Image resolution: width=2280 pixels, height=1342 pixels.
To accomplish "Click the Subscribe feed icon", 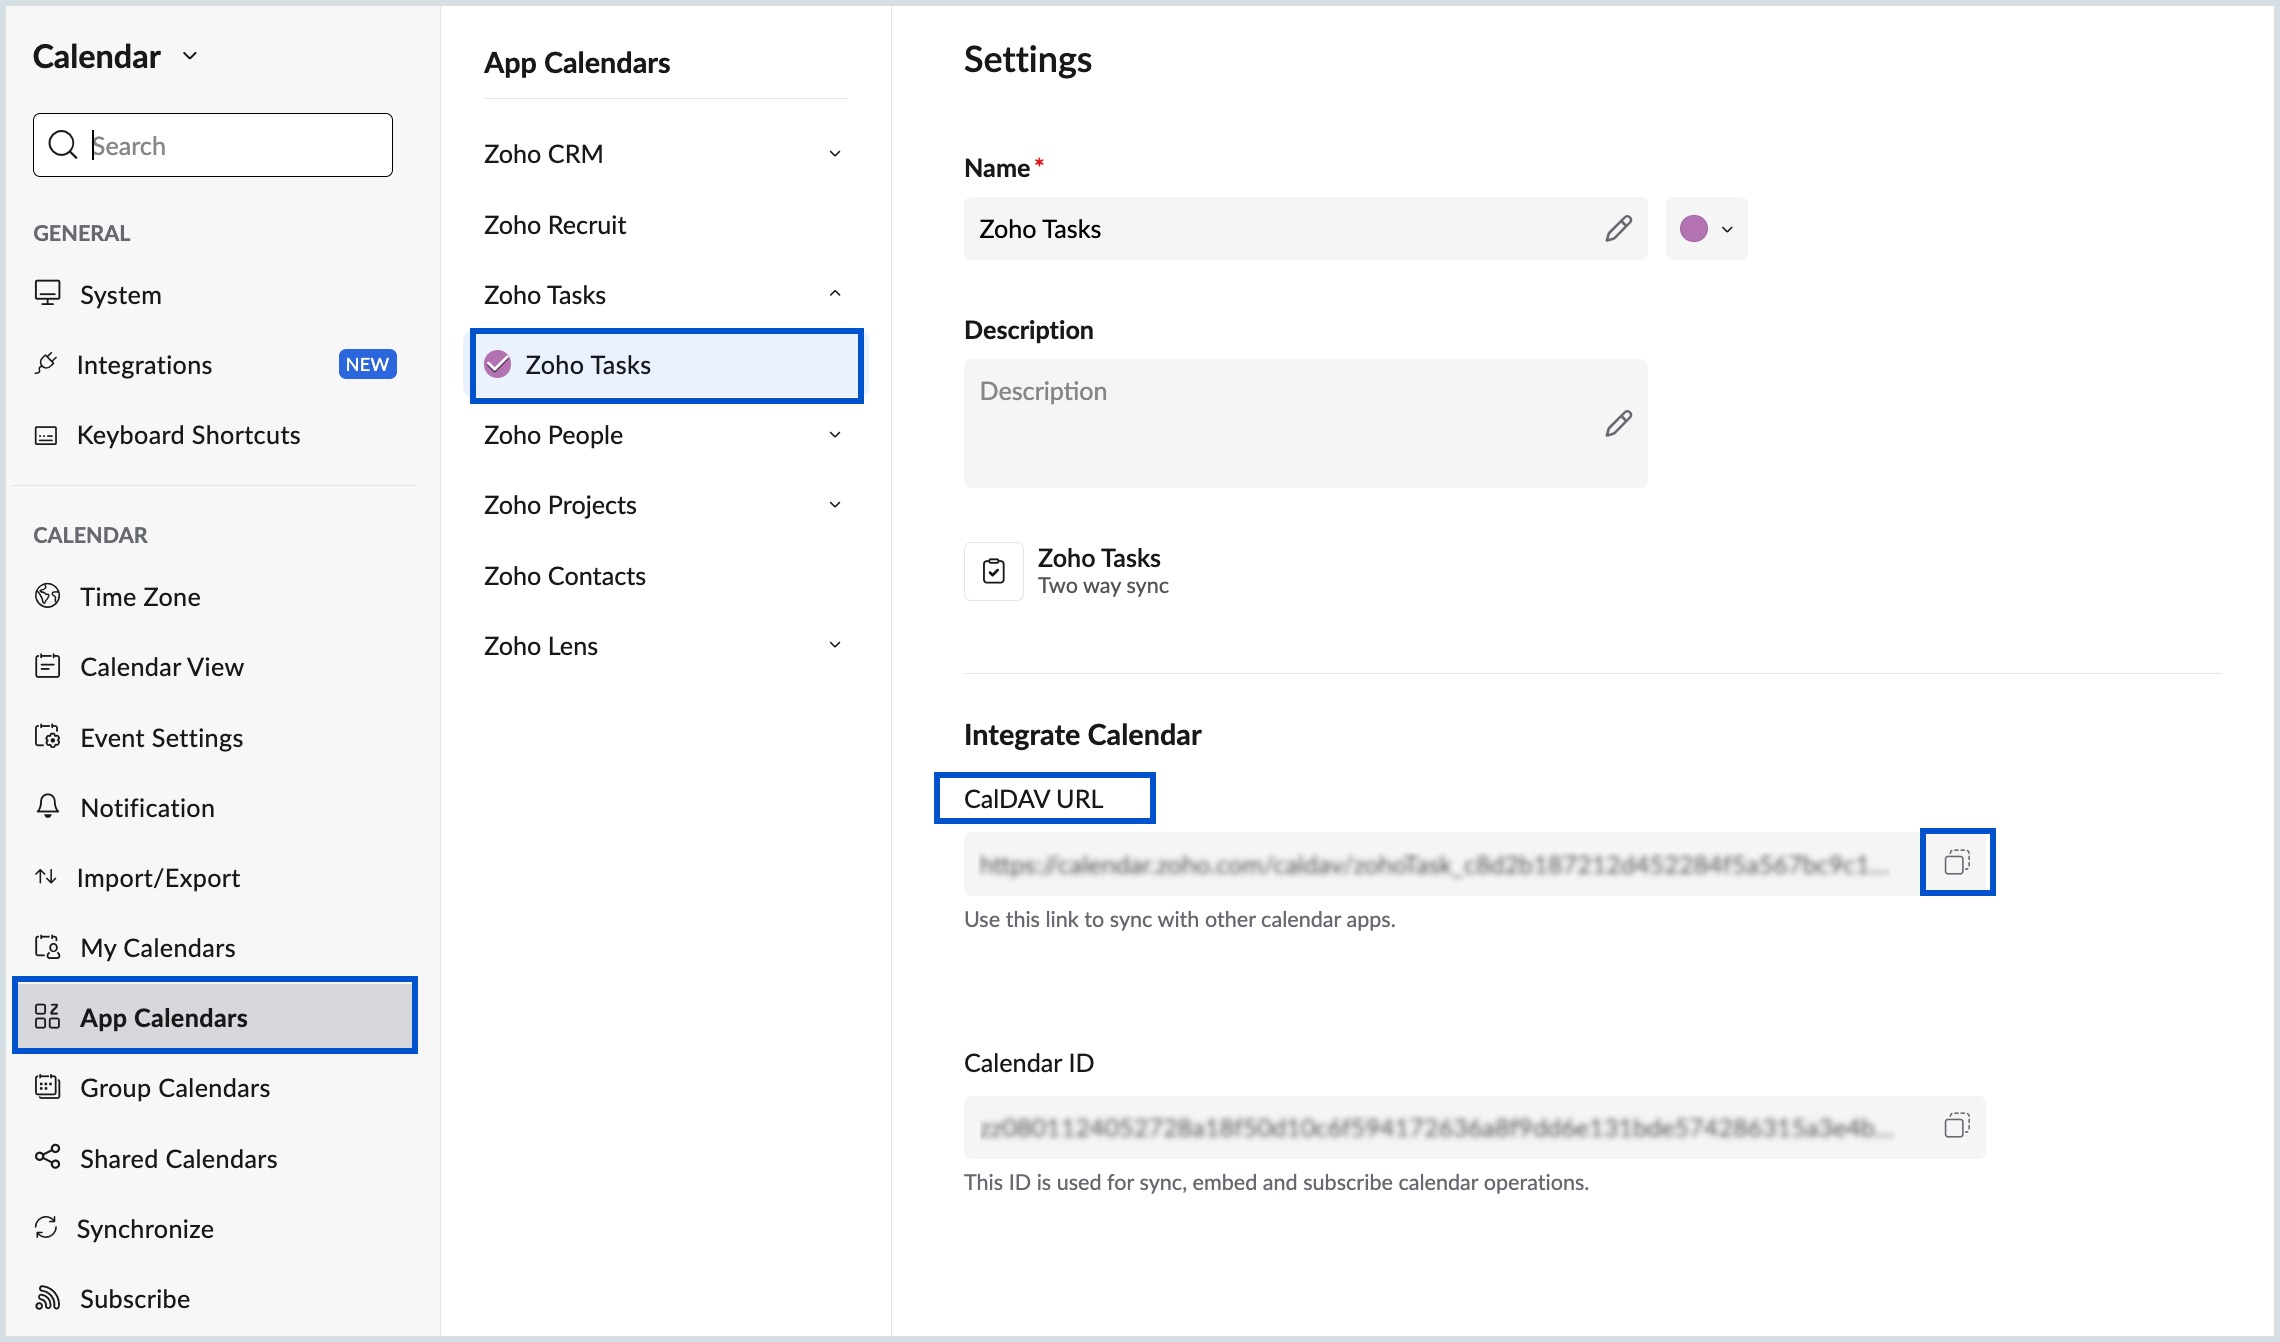I will click(47, 1298).
